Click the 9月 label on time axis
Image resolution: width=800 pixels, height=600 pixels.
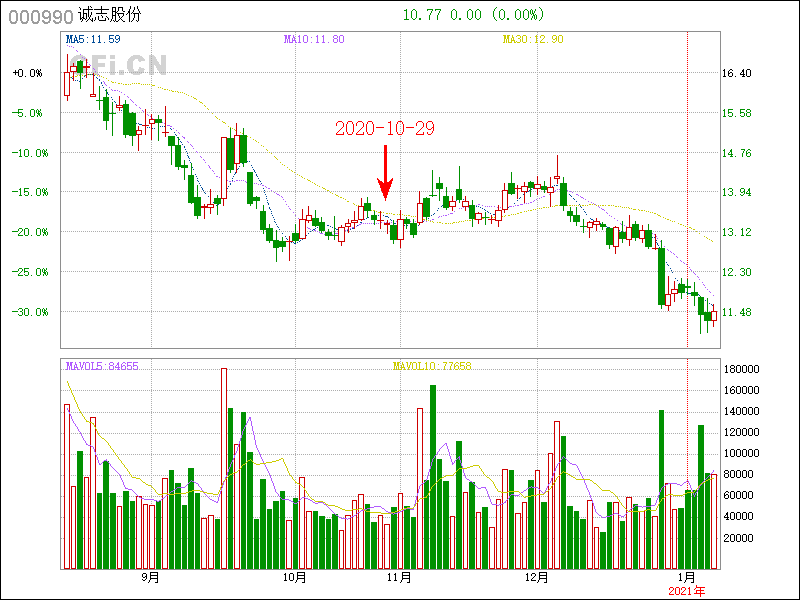click(150, 578)
